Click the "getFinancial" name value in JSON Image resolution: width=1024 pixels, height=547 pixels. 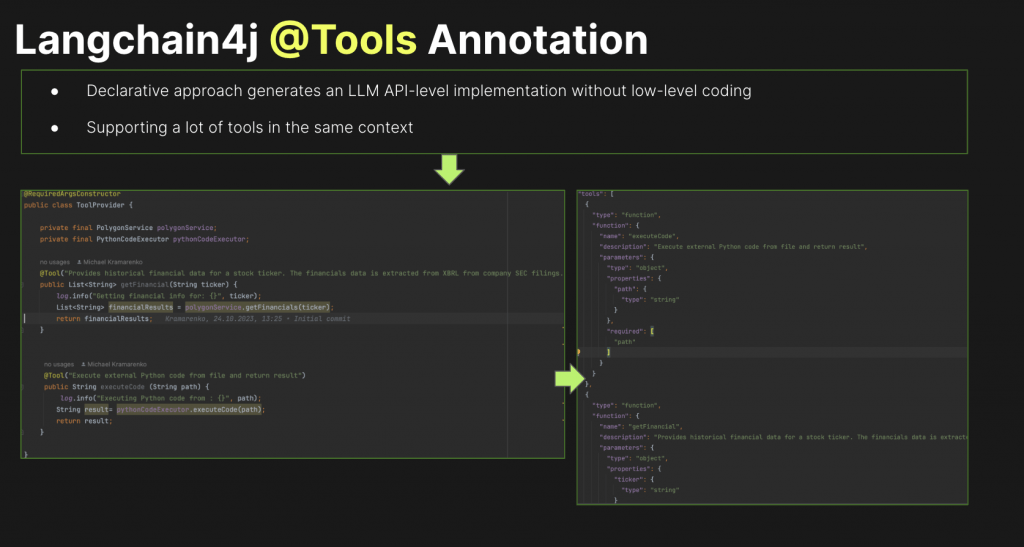coord(656,426)
